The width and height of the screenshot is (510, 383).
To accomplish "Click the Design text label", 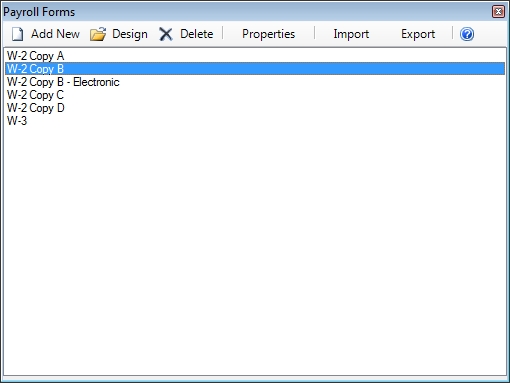I will click(x=130, y=34).
